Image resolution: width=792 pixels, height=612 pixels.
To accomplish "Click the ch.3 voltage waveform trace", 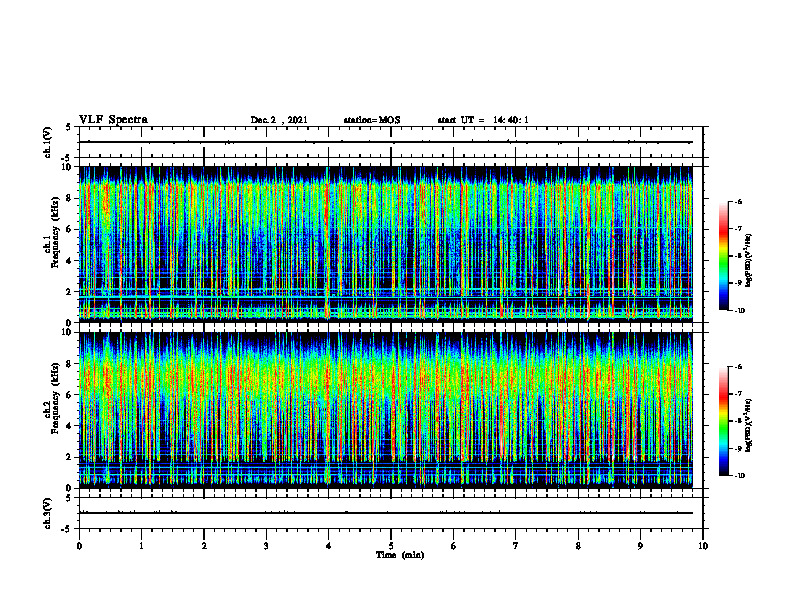I will [x=385, y=513].
